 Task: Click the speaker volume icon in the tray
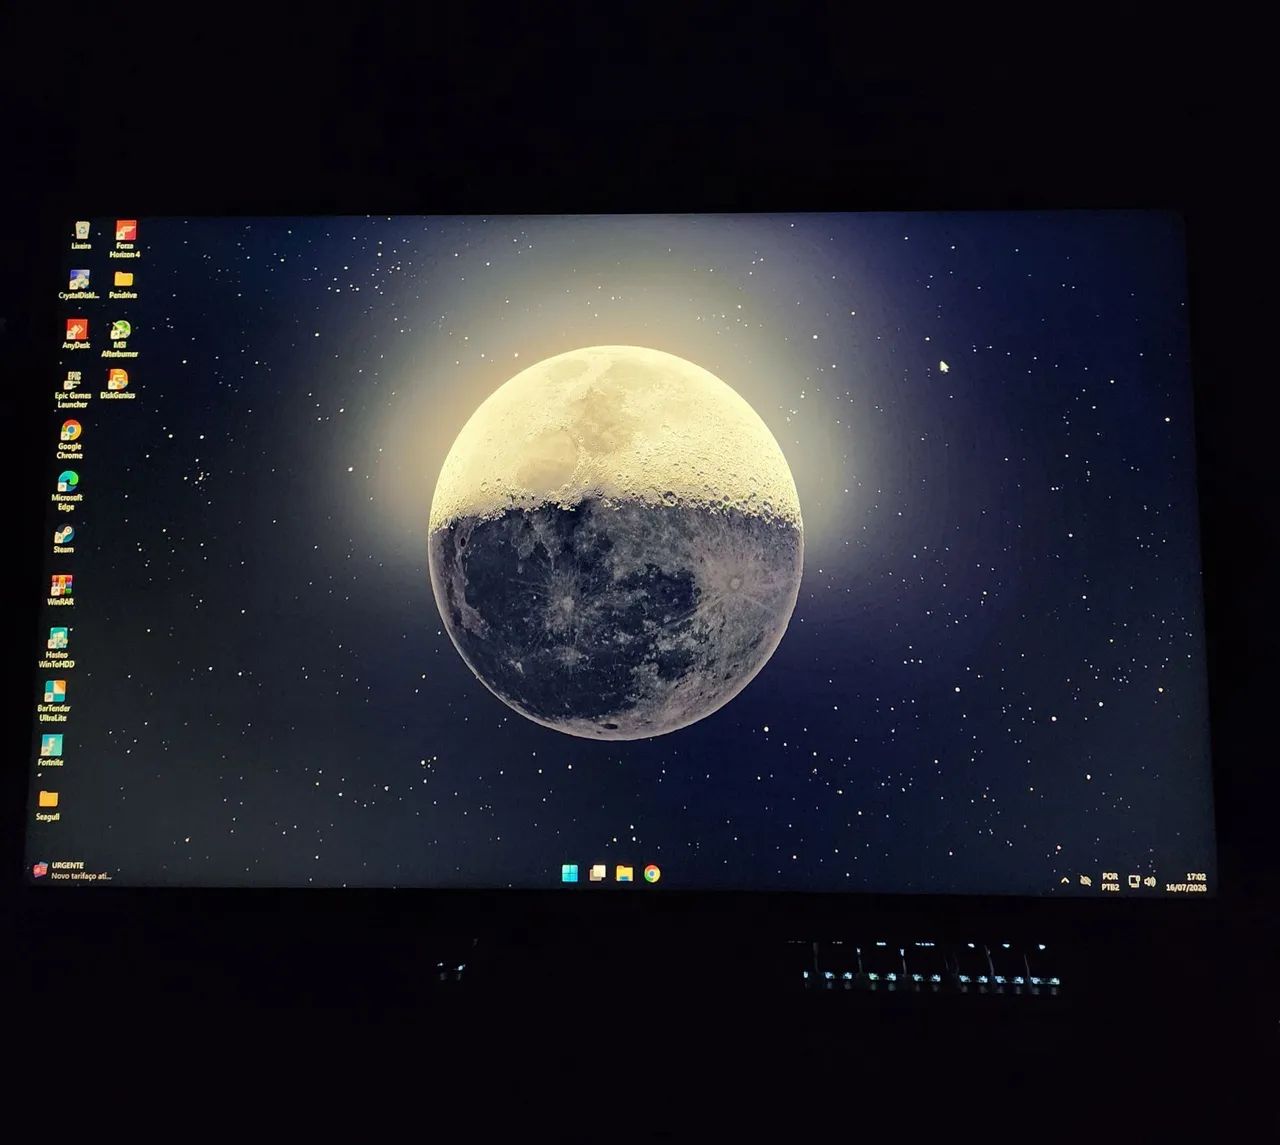click(x=1149, y=882)
